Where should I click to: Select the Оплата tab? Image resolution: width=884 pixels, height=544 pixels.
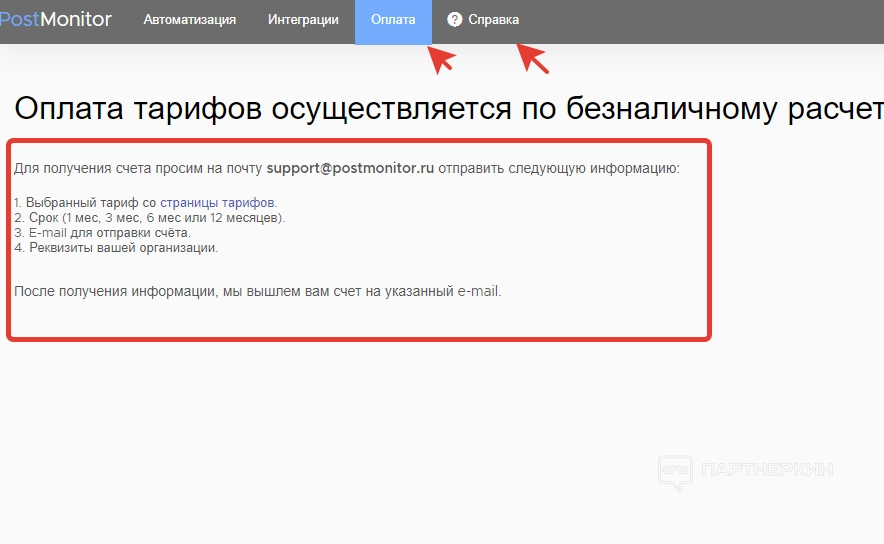click(x=393, y=22)
